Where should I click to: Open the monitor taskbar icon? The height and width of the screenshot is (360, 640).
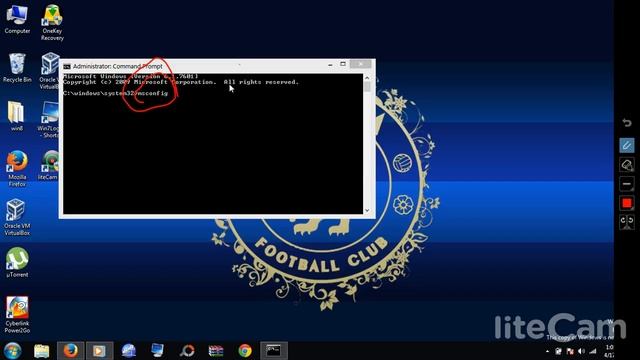tap(158, 351)
